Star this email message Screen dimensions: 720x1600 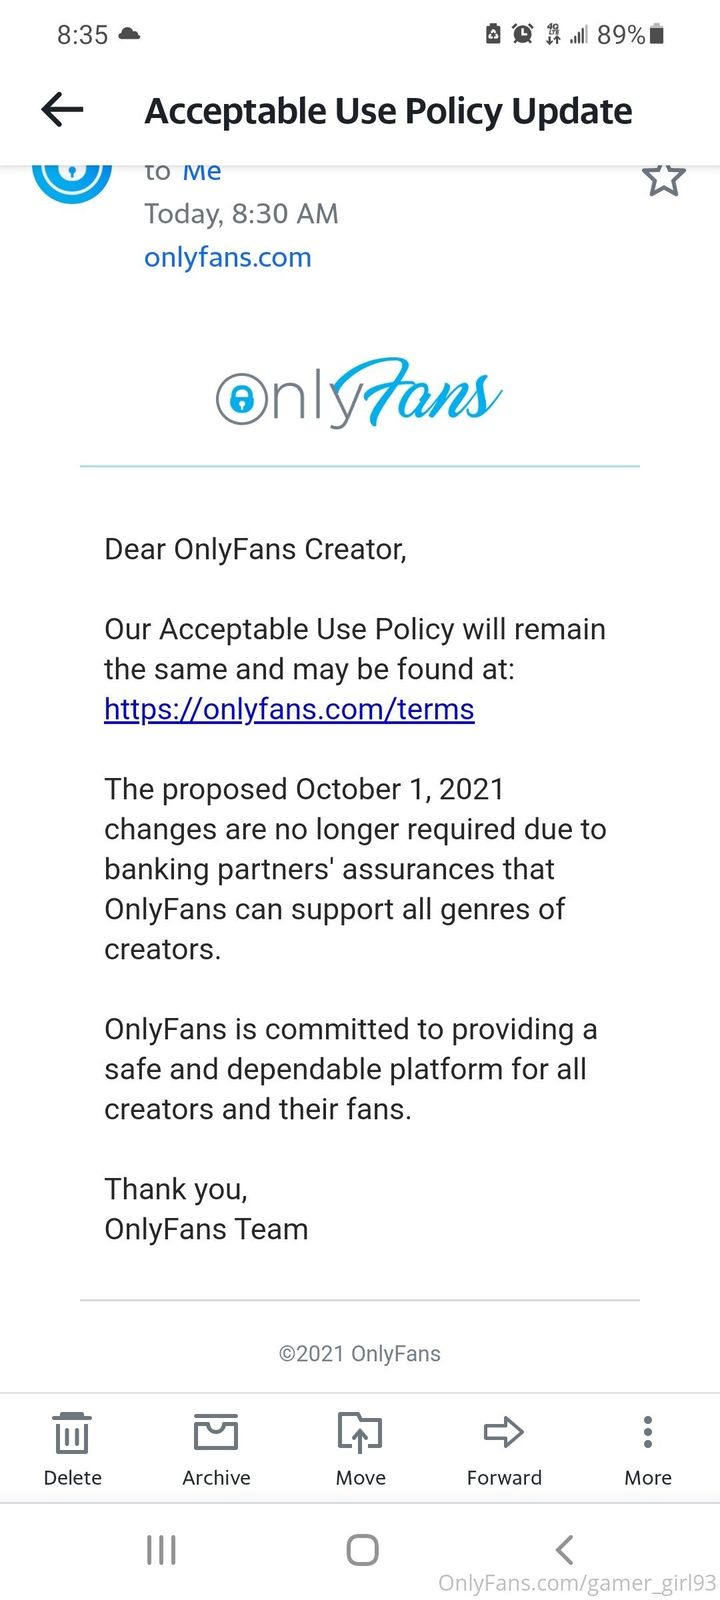[x=663, y=178]
